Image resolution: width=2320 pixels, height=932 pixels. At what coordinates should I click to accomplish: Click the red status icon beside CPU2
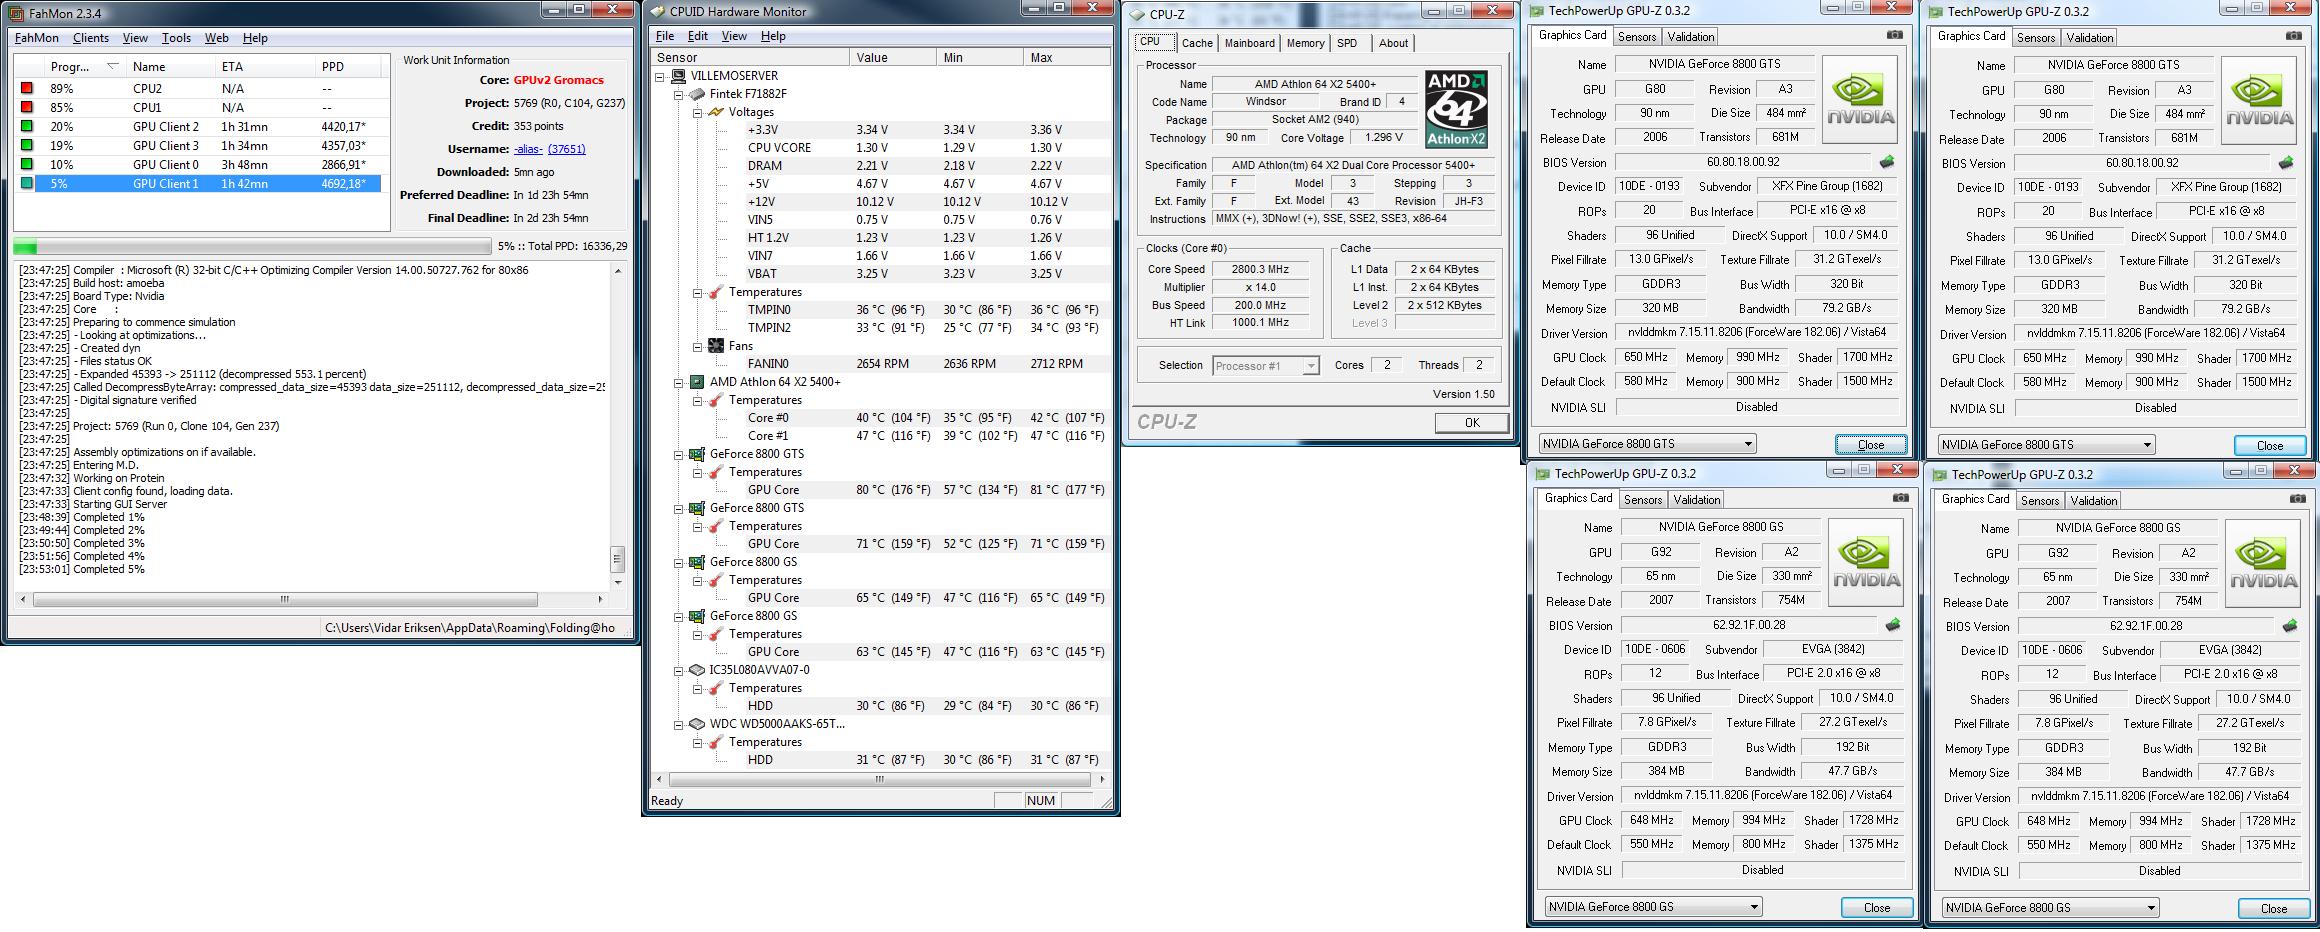click(27, 89)
